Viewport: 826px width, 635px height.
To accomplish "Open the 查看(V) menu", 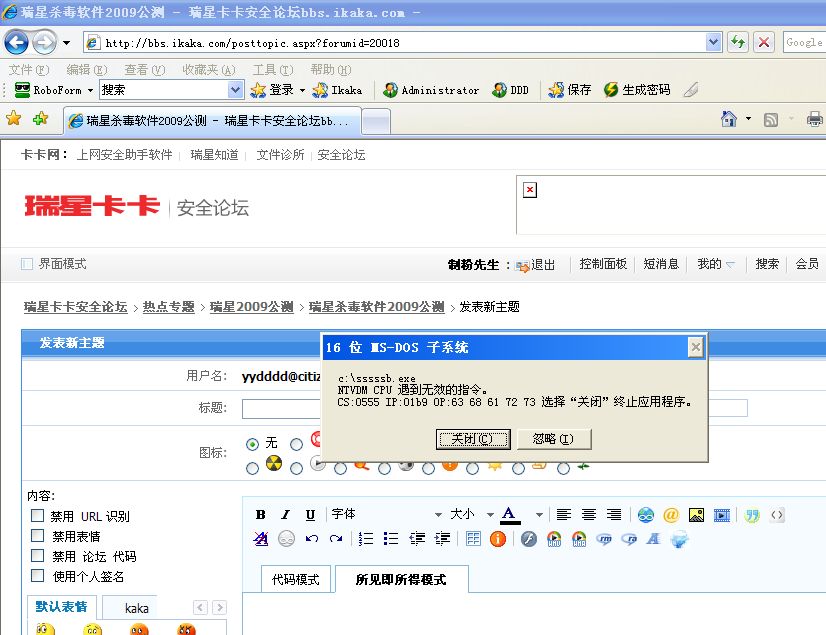I will (145, 70).
